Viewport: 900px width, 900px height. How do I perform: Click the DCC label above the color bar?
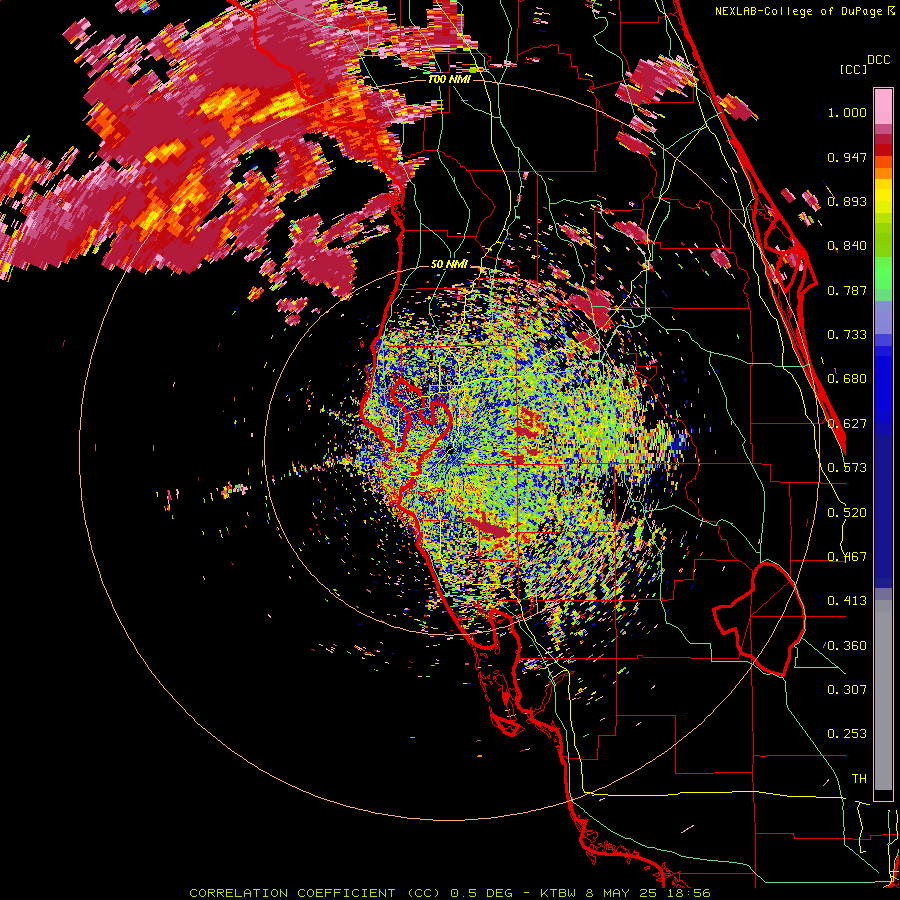879,60
